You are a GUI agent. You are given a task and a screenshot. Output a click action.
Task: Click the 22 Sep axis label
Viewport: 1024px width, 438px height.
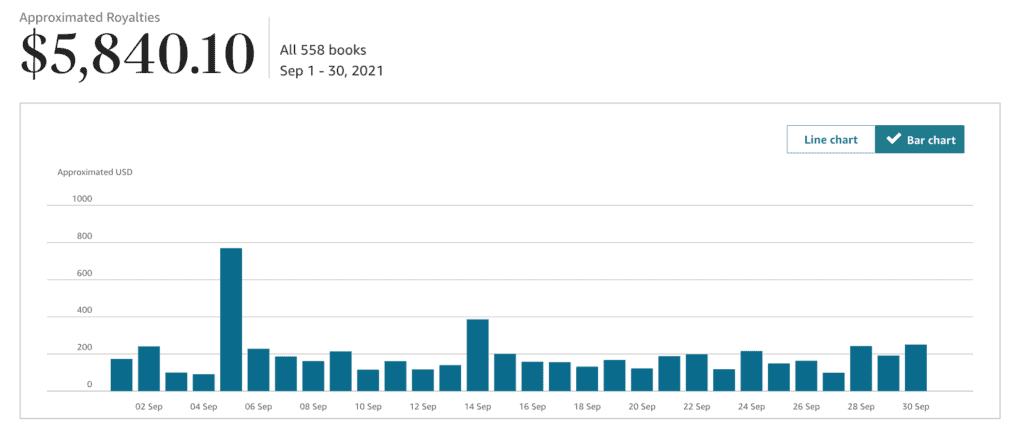click(697, 407)
